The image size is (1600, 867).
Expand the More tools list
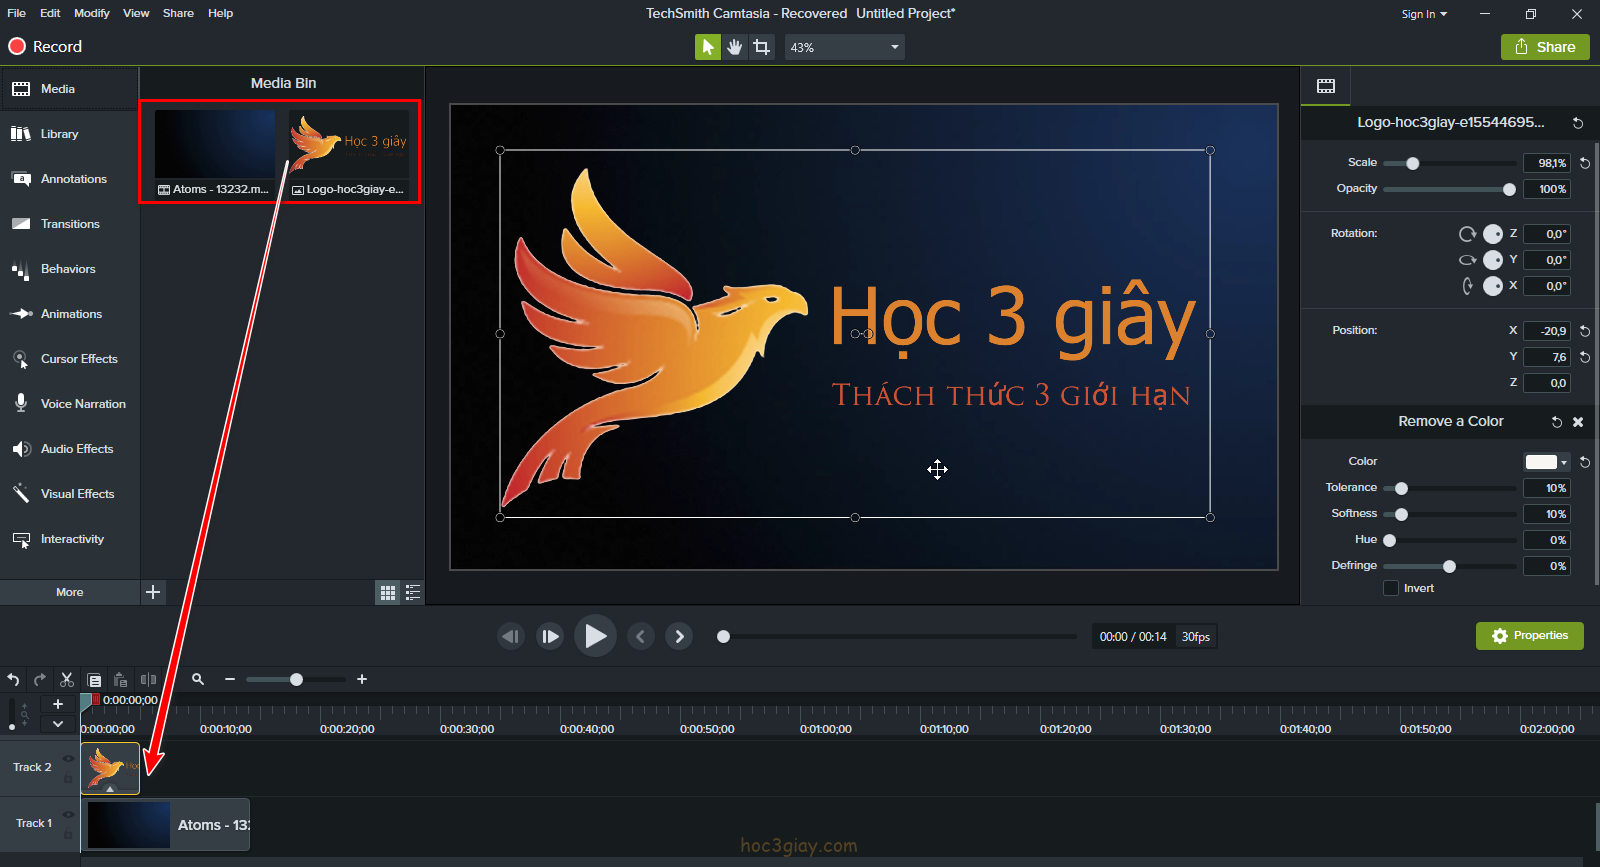coord(69,592)
